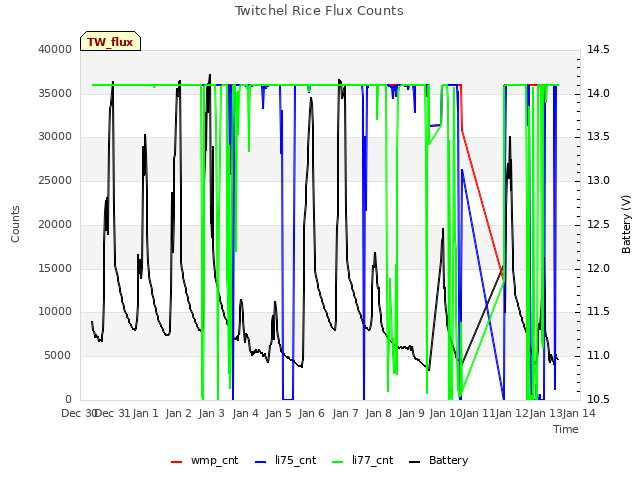Click the 10.5 battery tick label
Viewport: 640px width, 480px height.
598,399
